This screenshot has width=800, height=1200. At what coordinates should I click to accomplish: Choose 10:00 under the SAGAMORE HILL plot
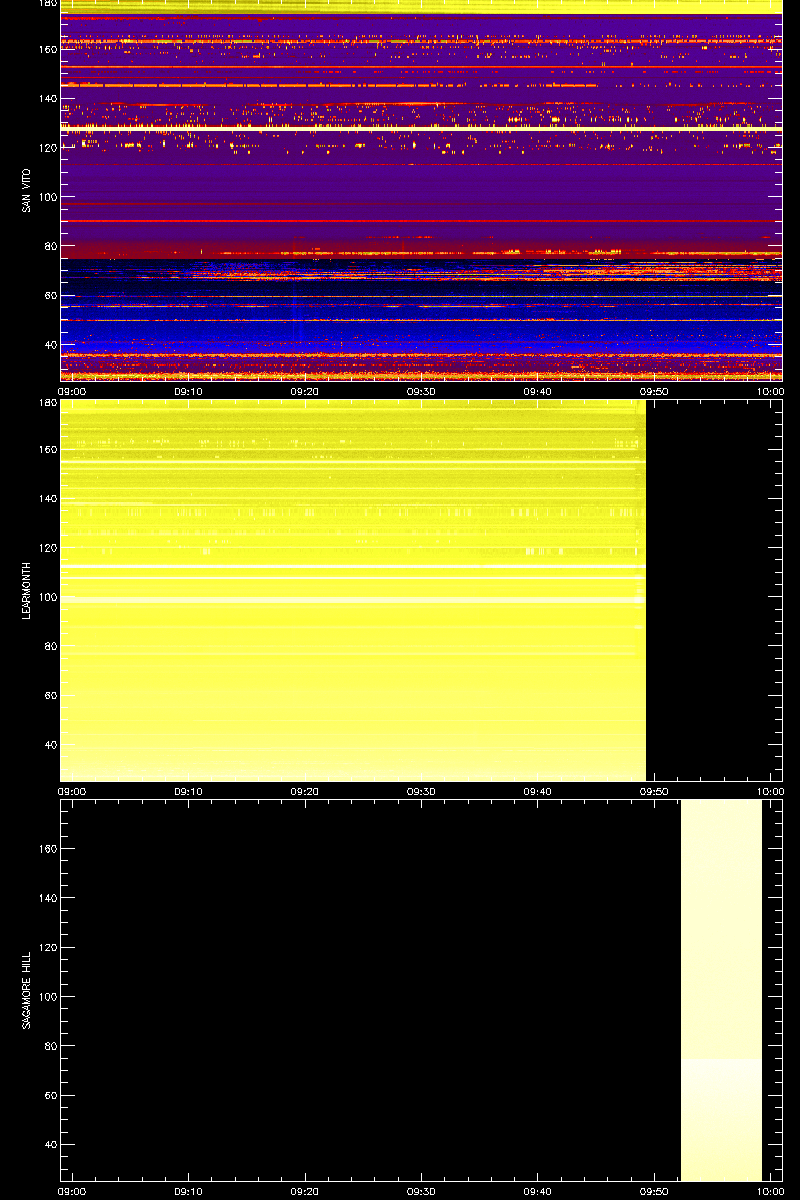tap(770, 1192)
